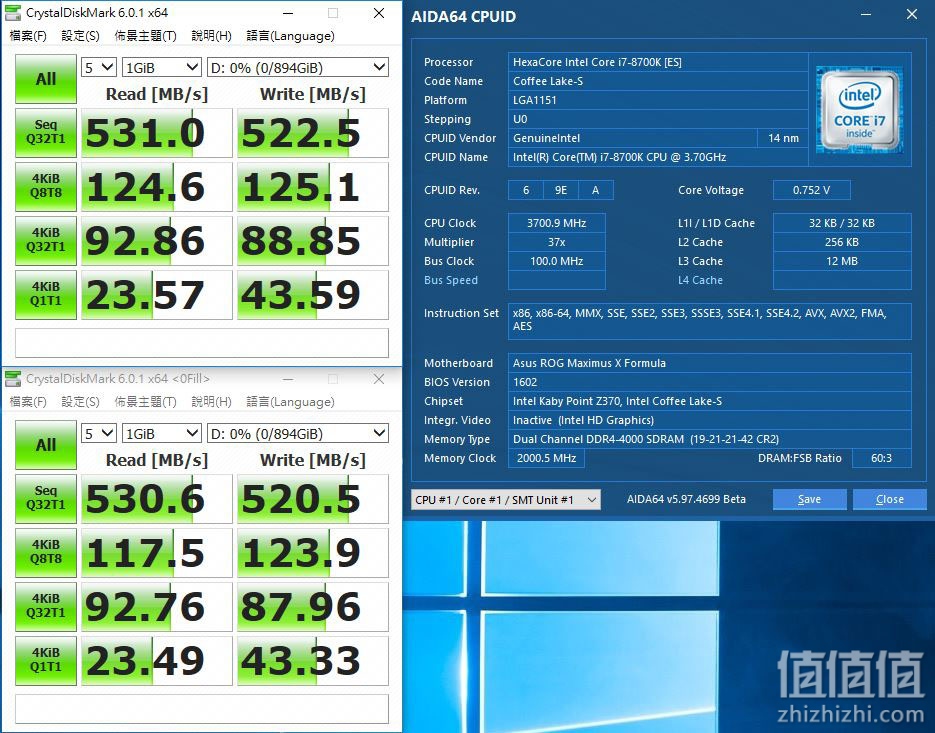Open 檔案(F) menu in 0Fill window
The height and width of the screenshot is (733, 935).
28,401
